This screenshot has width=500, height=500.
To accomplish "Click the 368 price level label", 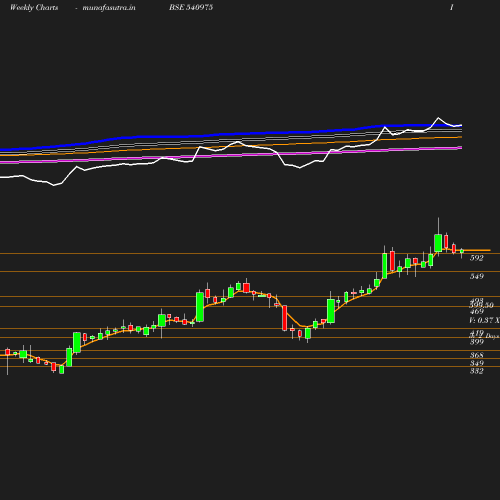I will [477, 355].
